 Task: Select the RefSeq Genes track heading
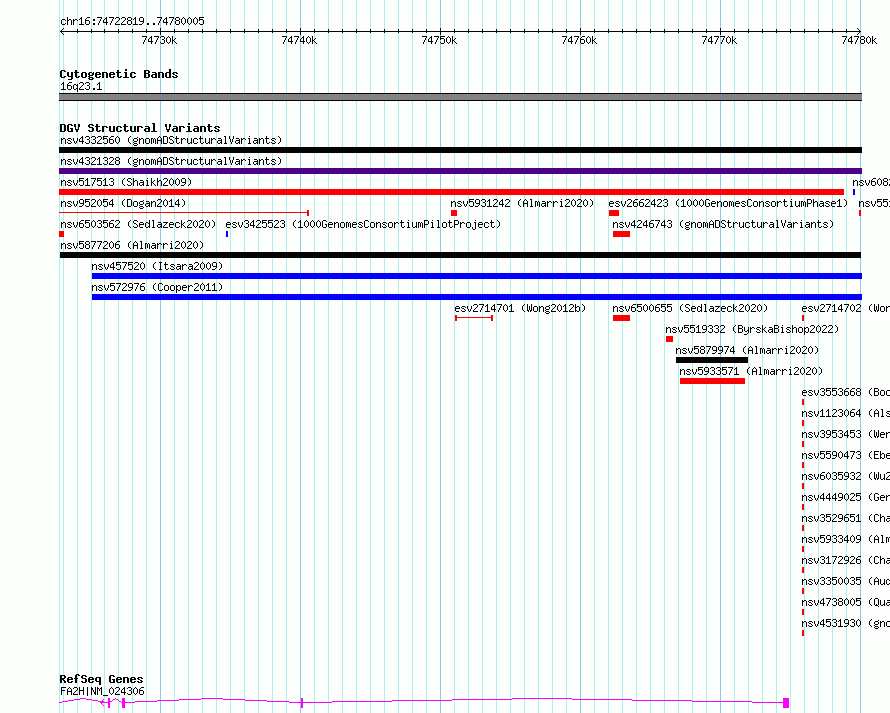(x=101, y=680)
